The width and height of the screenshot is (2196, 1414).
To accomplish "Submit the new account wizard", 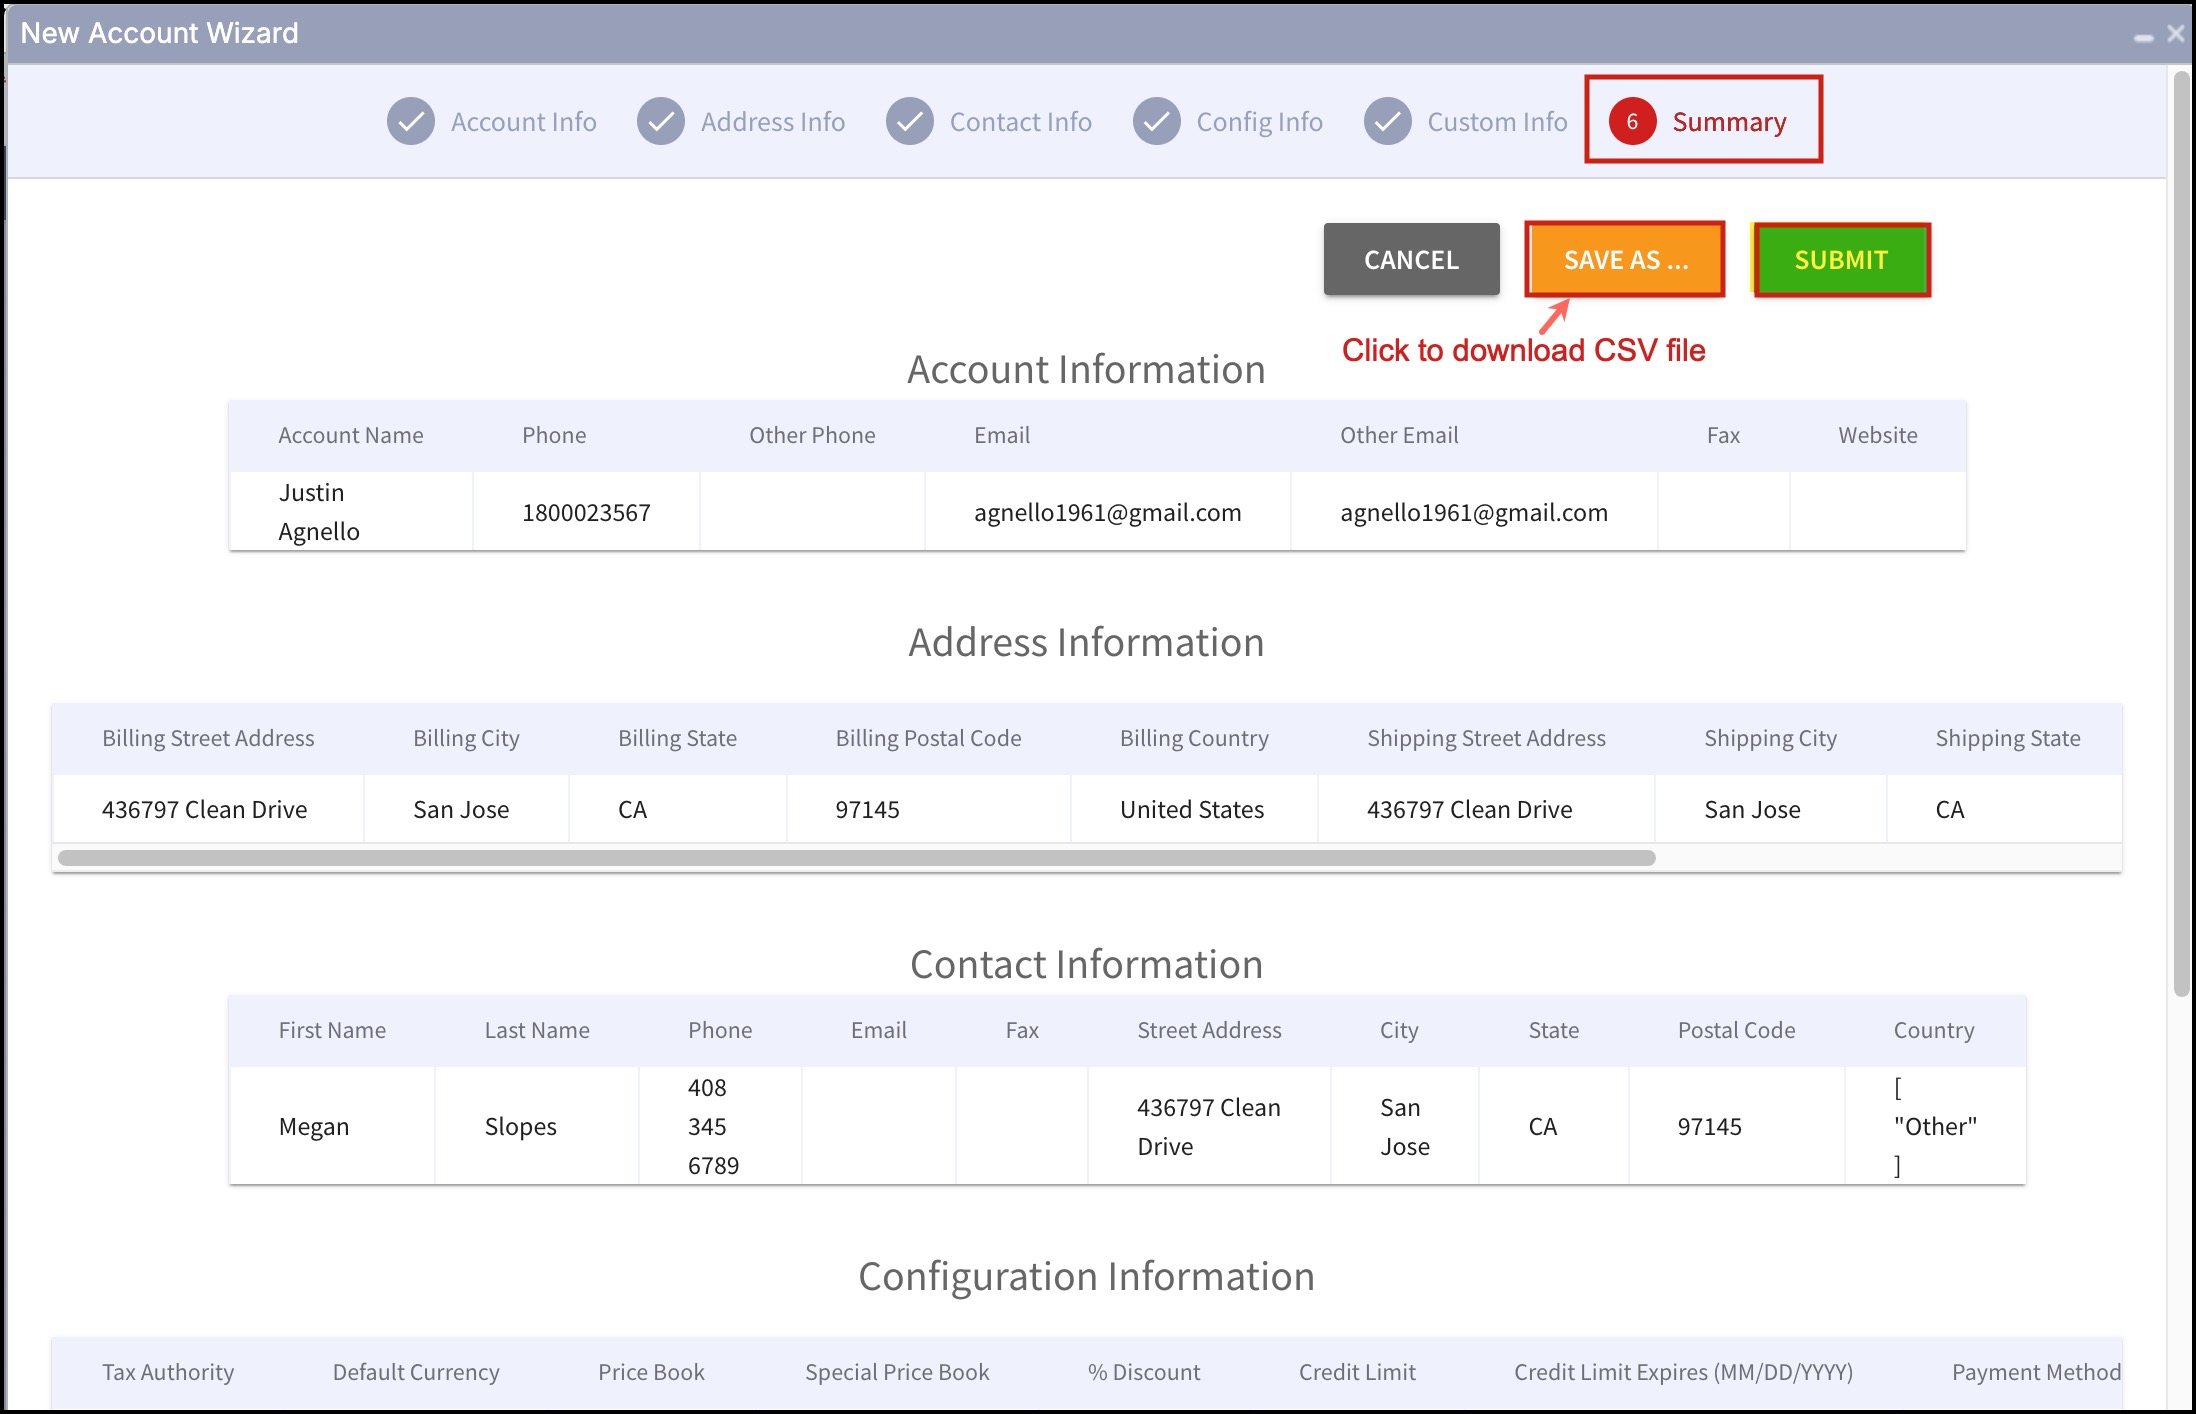I will [1841, 260].
